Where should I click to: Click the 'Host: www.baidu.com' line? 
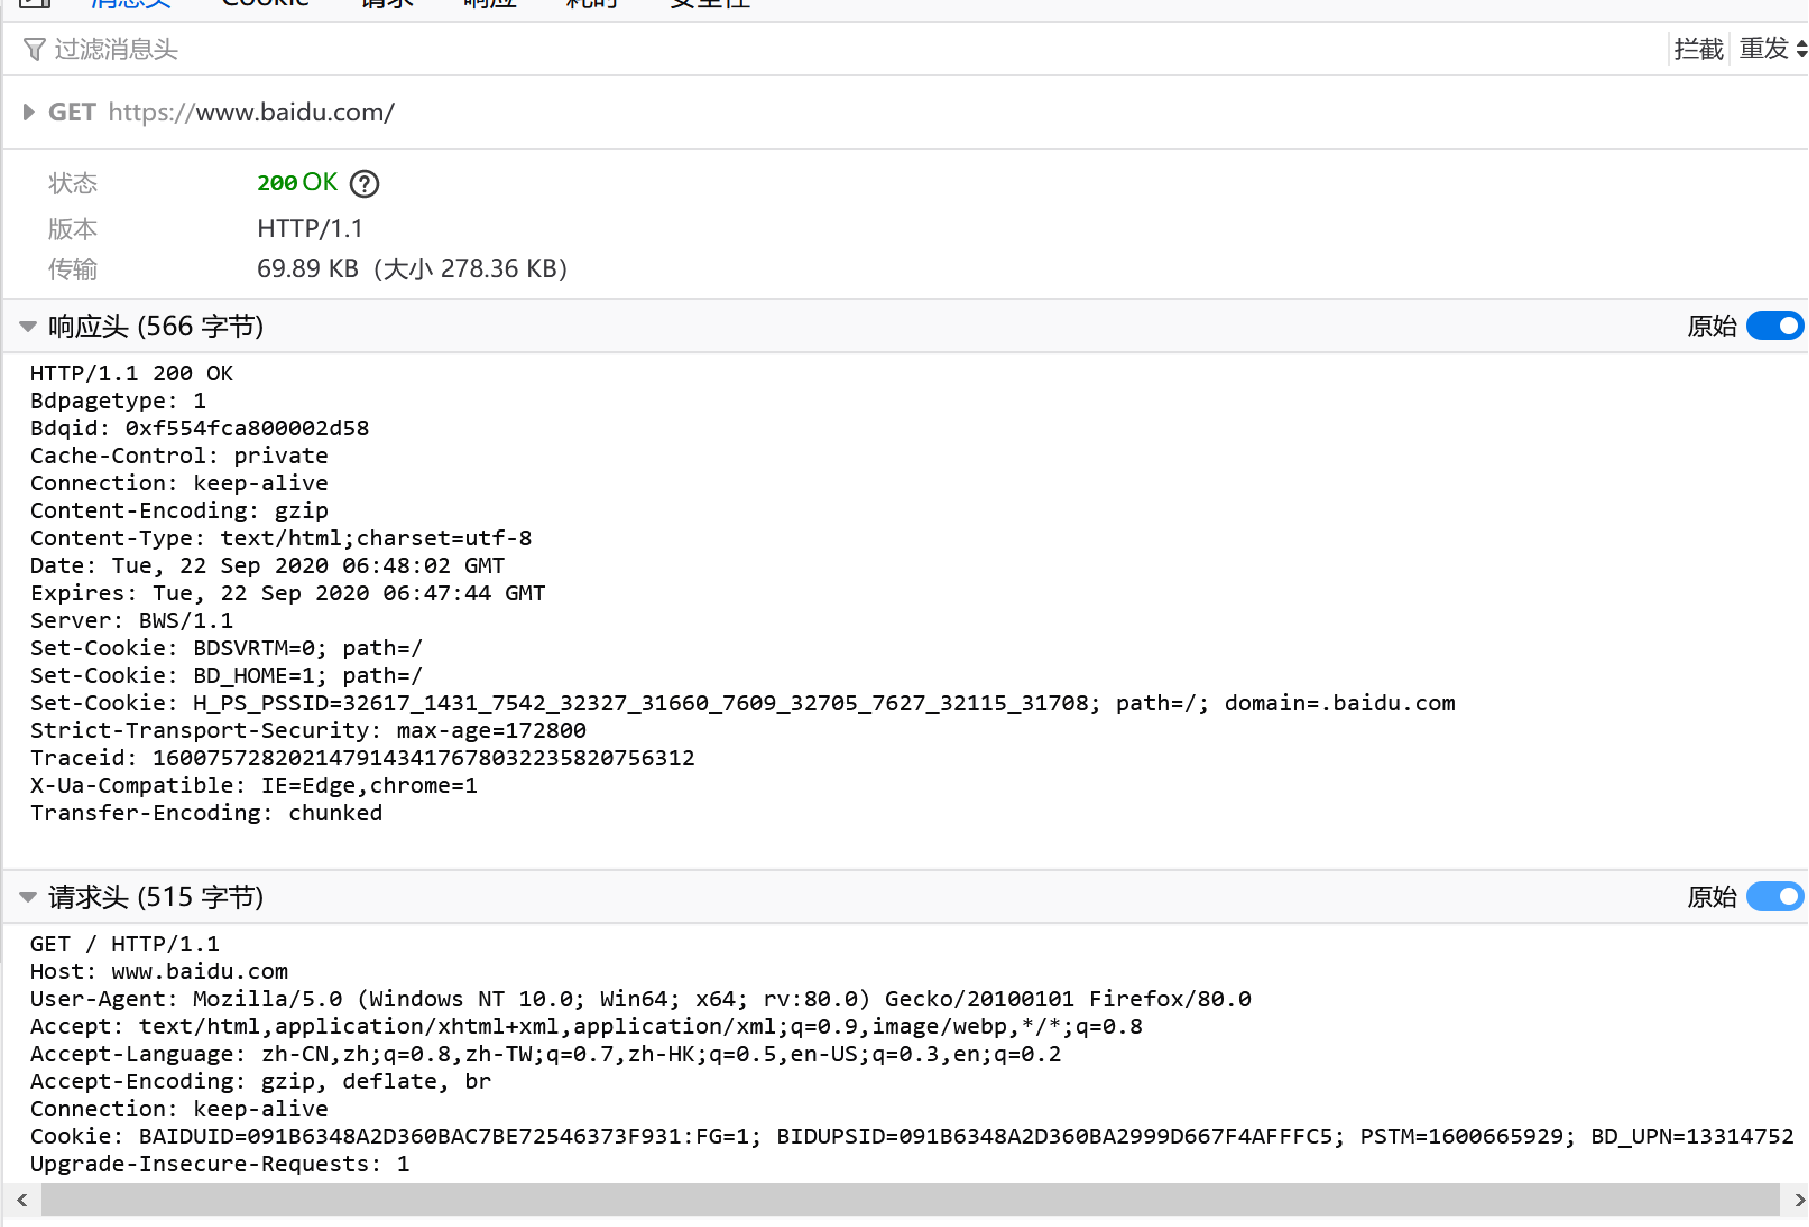(x=159, y=972)
